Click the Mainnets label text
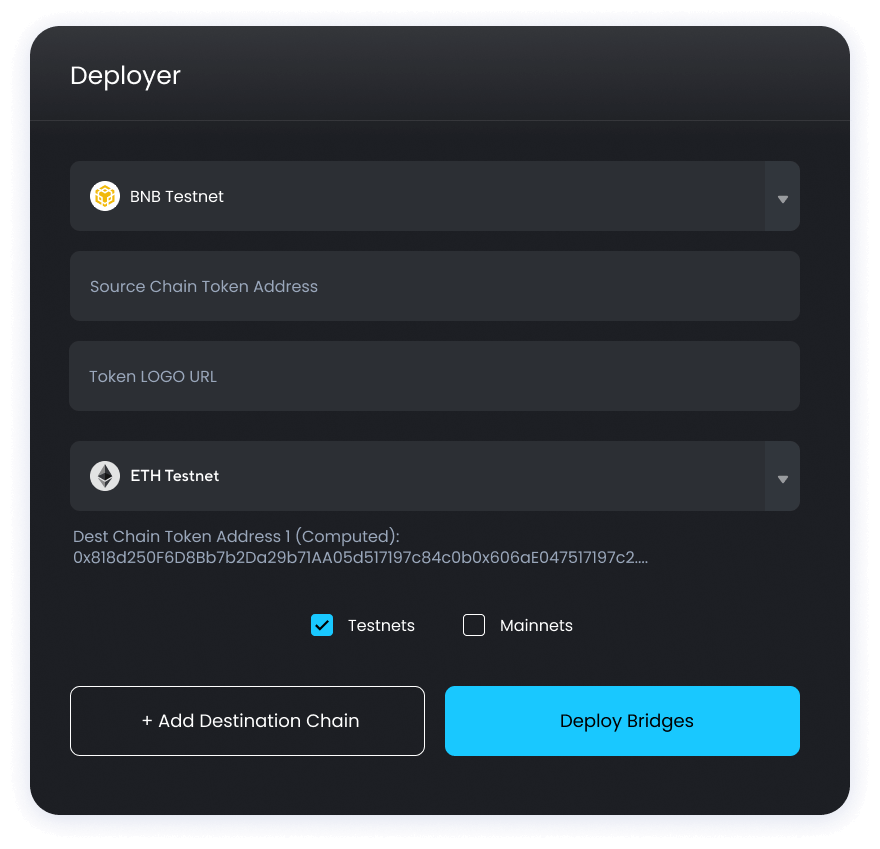Image resolution: width=880 pixels, height=849 pixels. 536,626
